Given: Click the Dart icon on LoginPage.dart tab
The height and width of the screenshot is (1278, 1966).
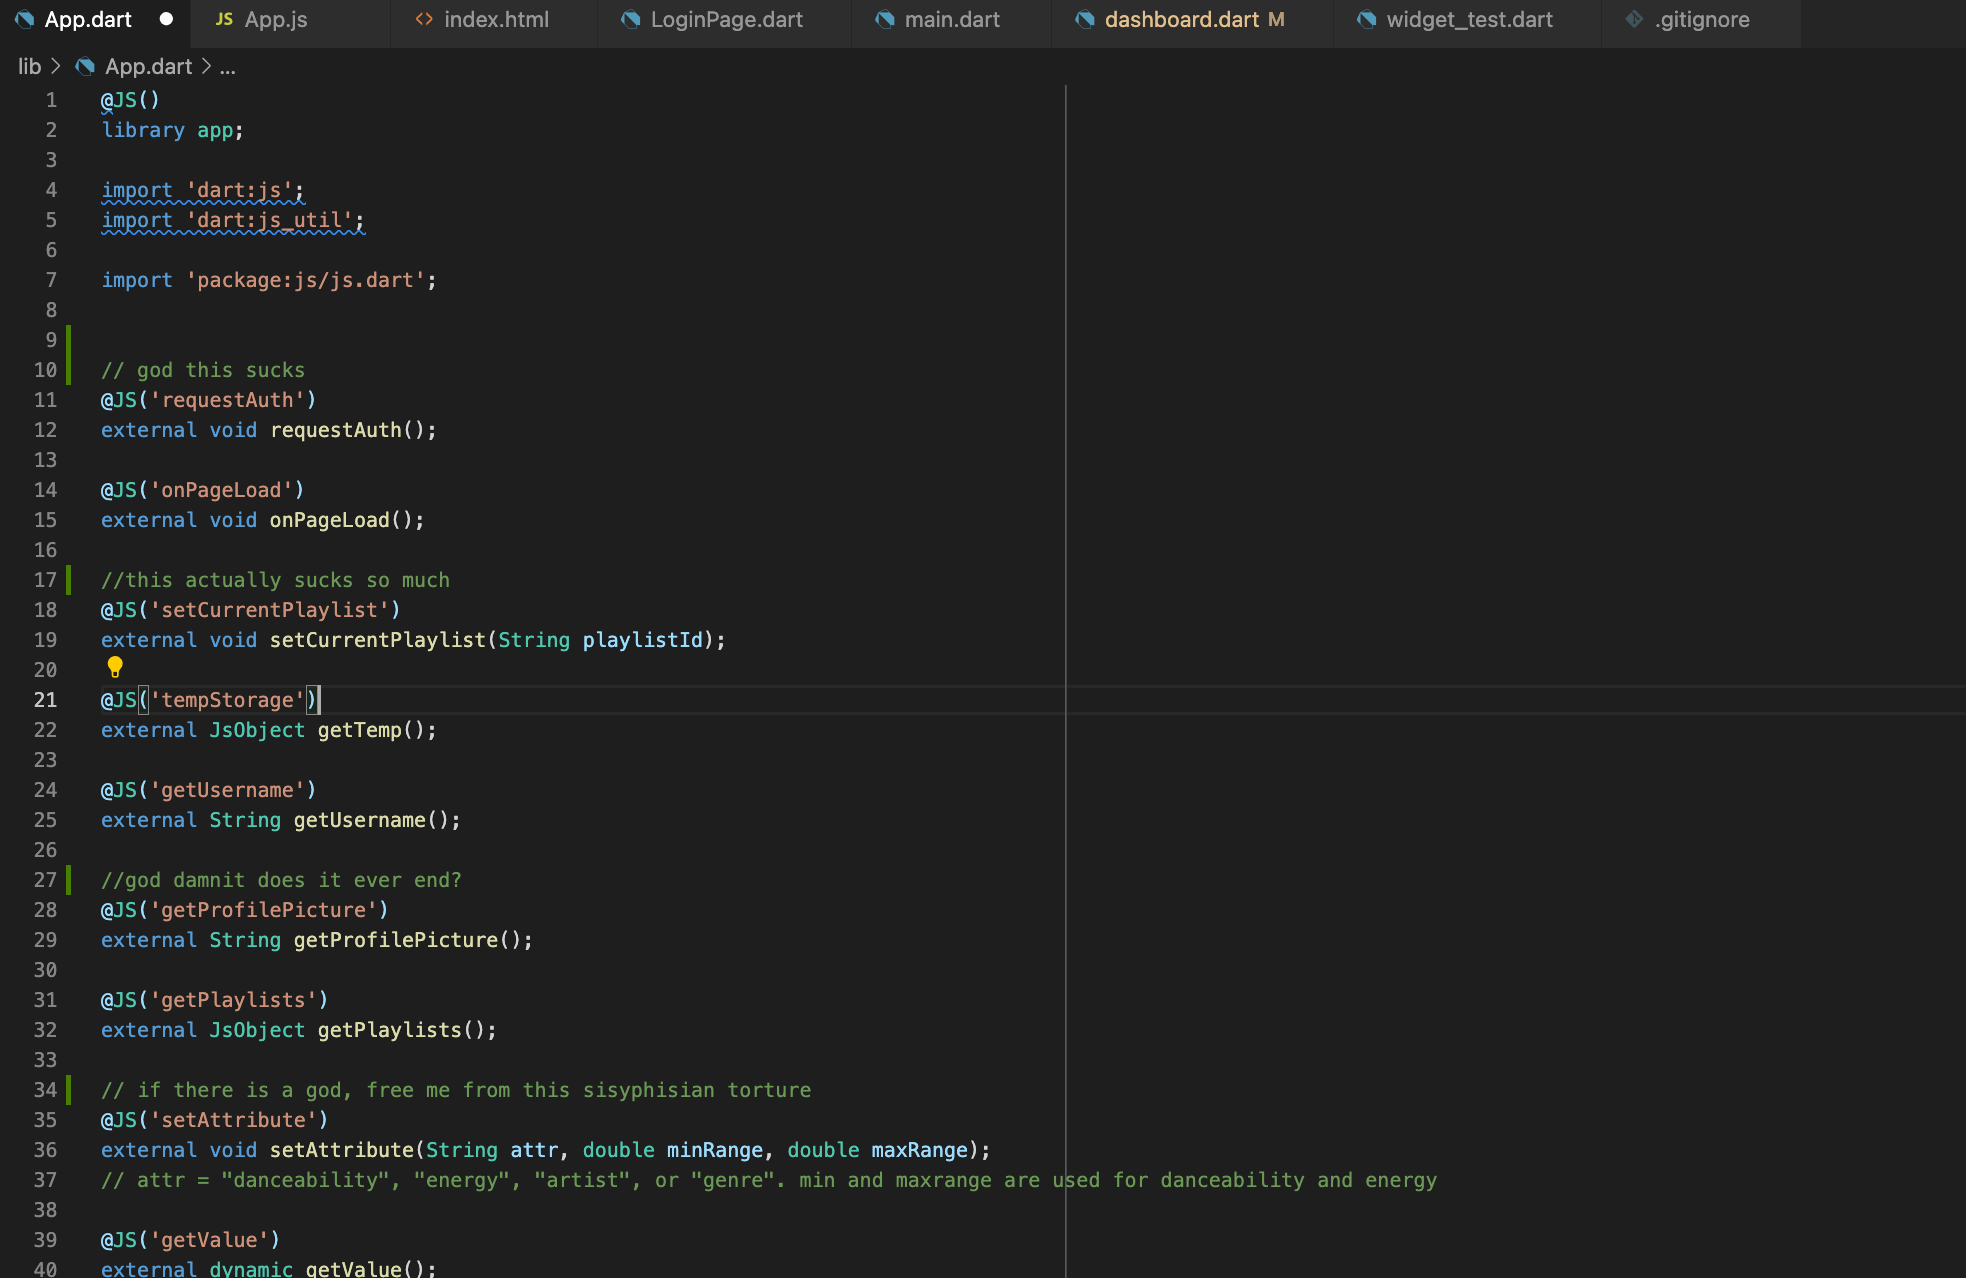Looking at the screenshot, I should click(630, 19).
